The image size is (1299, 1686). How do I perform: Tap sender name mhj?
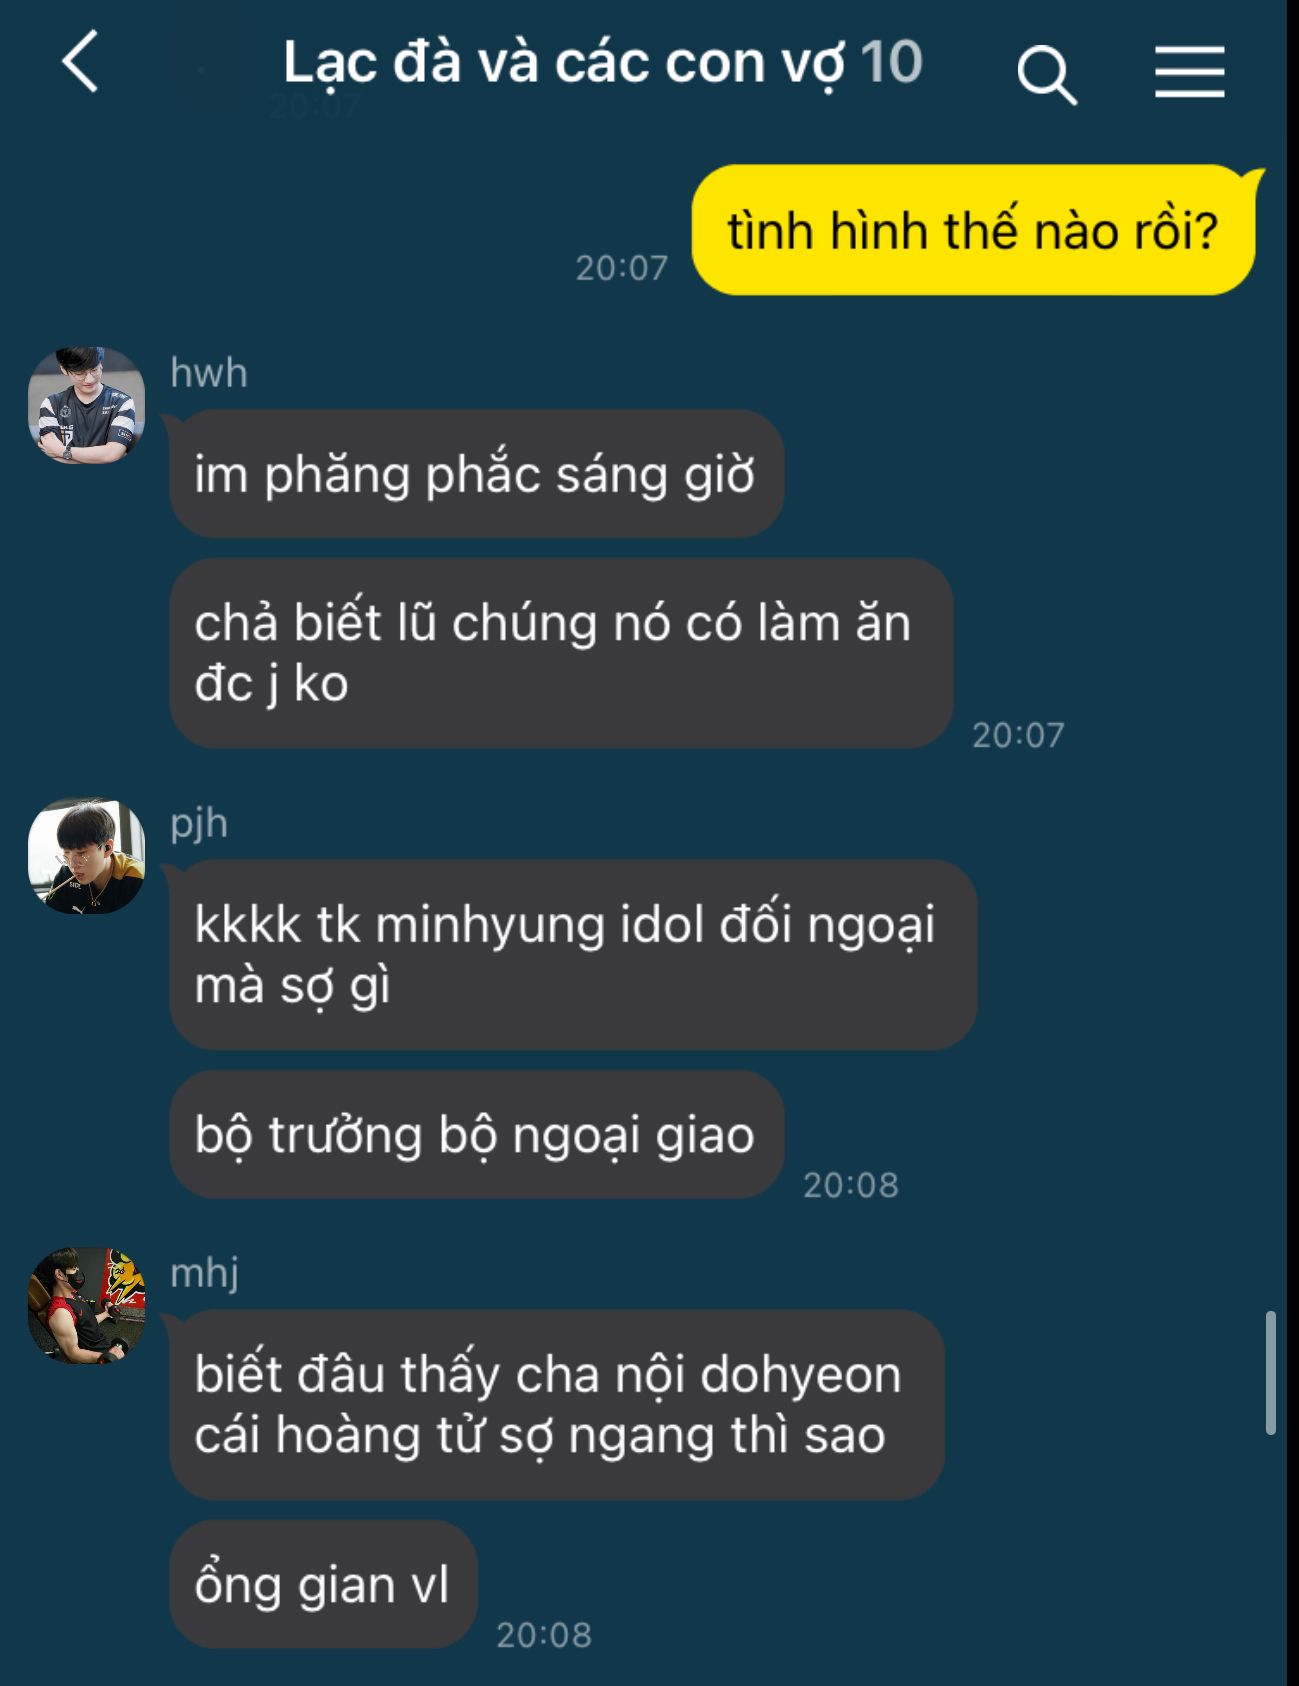204,1274
